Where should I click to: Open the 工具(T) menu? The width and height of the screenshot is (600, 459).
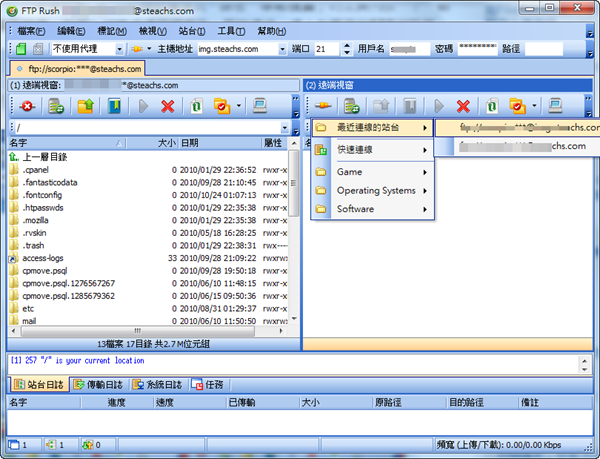coord(232,31)
